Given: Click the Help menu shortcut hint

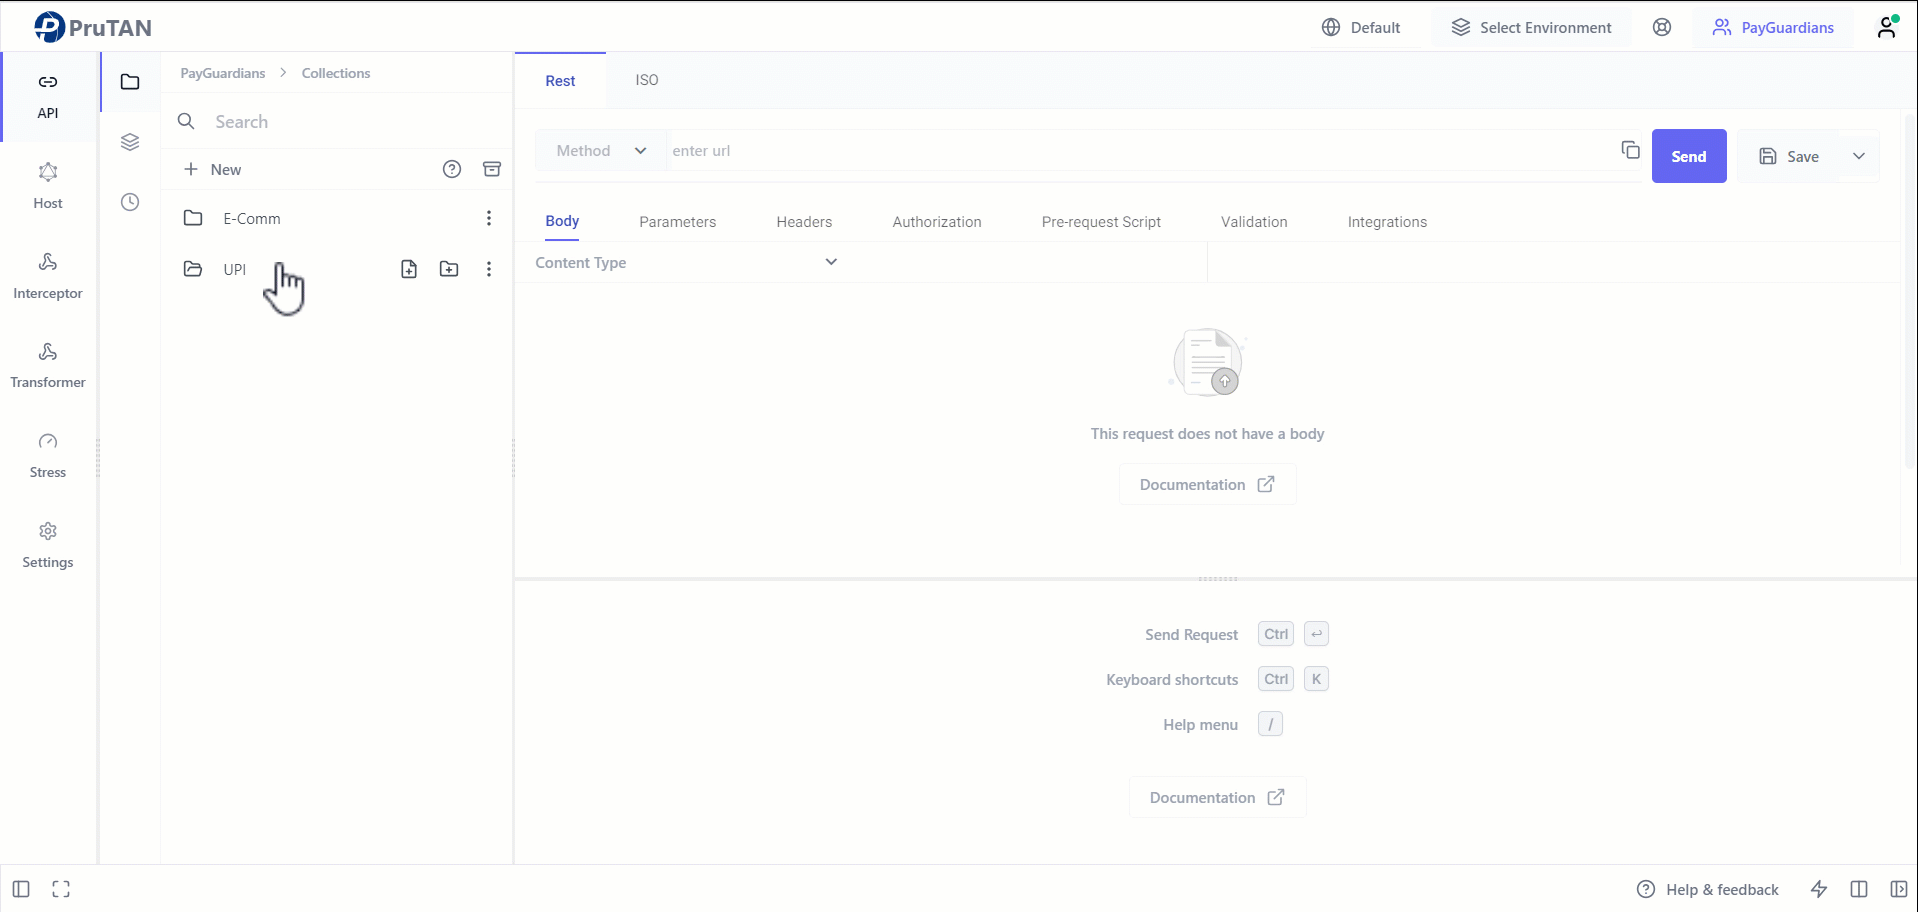Looking at the screenshot, I should [x=1222, y=724].
